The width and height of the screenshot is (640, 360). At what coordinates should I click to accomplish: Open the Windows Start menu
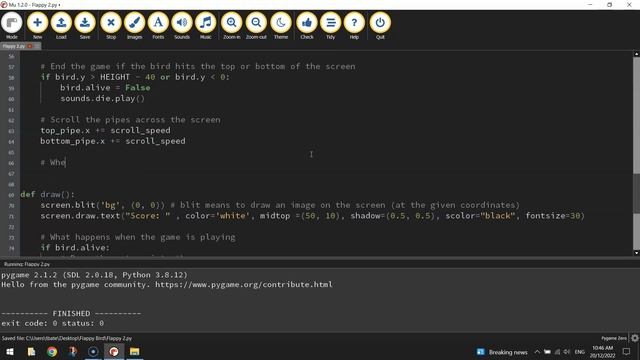(10, 351)
